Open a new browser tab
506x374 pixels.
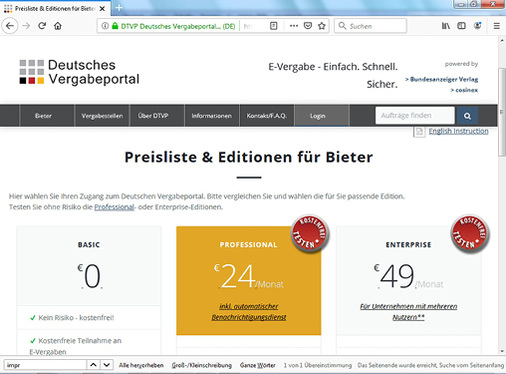click(119, 8)
